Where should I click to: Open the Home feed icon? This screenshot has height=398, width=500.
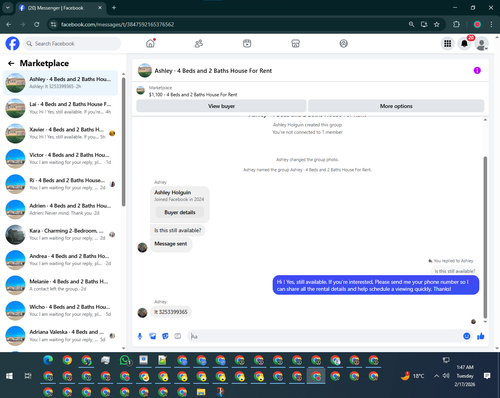tap(150, 43)
